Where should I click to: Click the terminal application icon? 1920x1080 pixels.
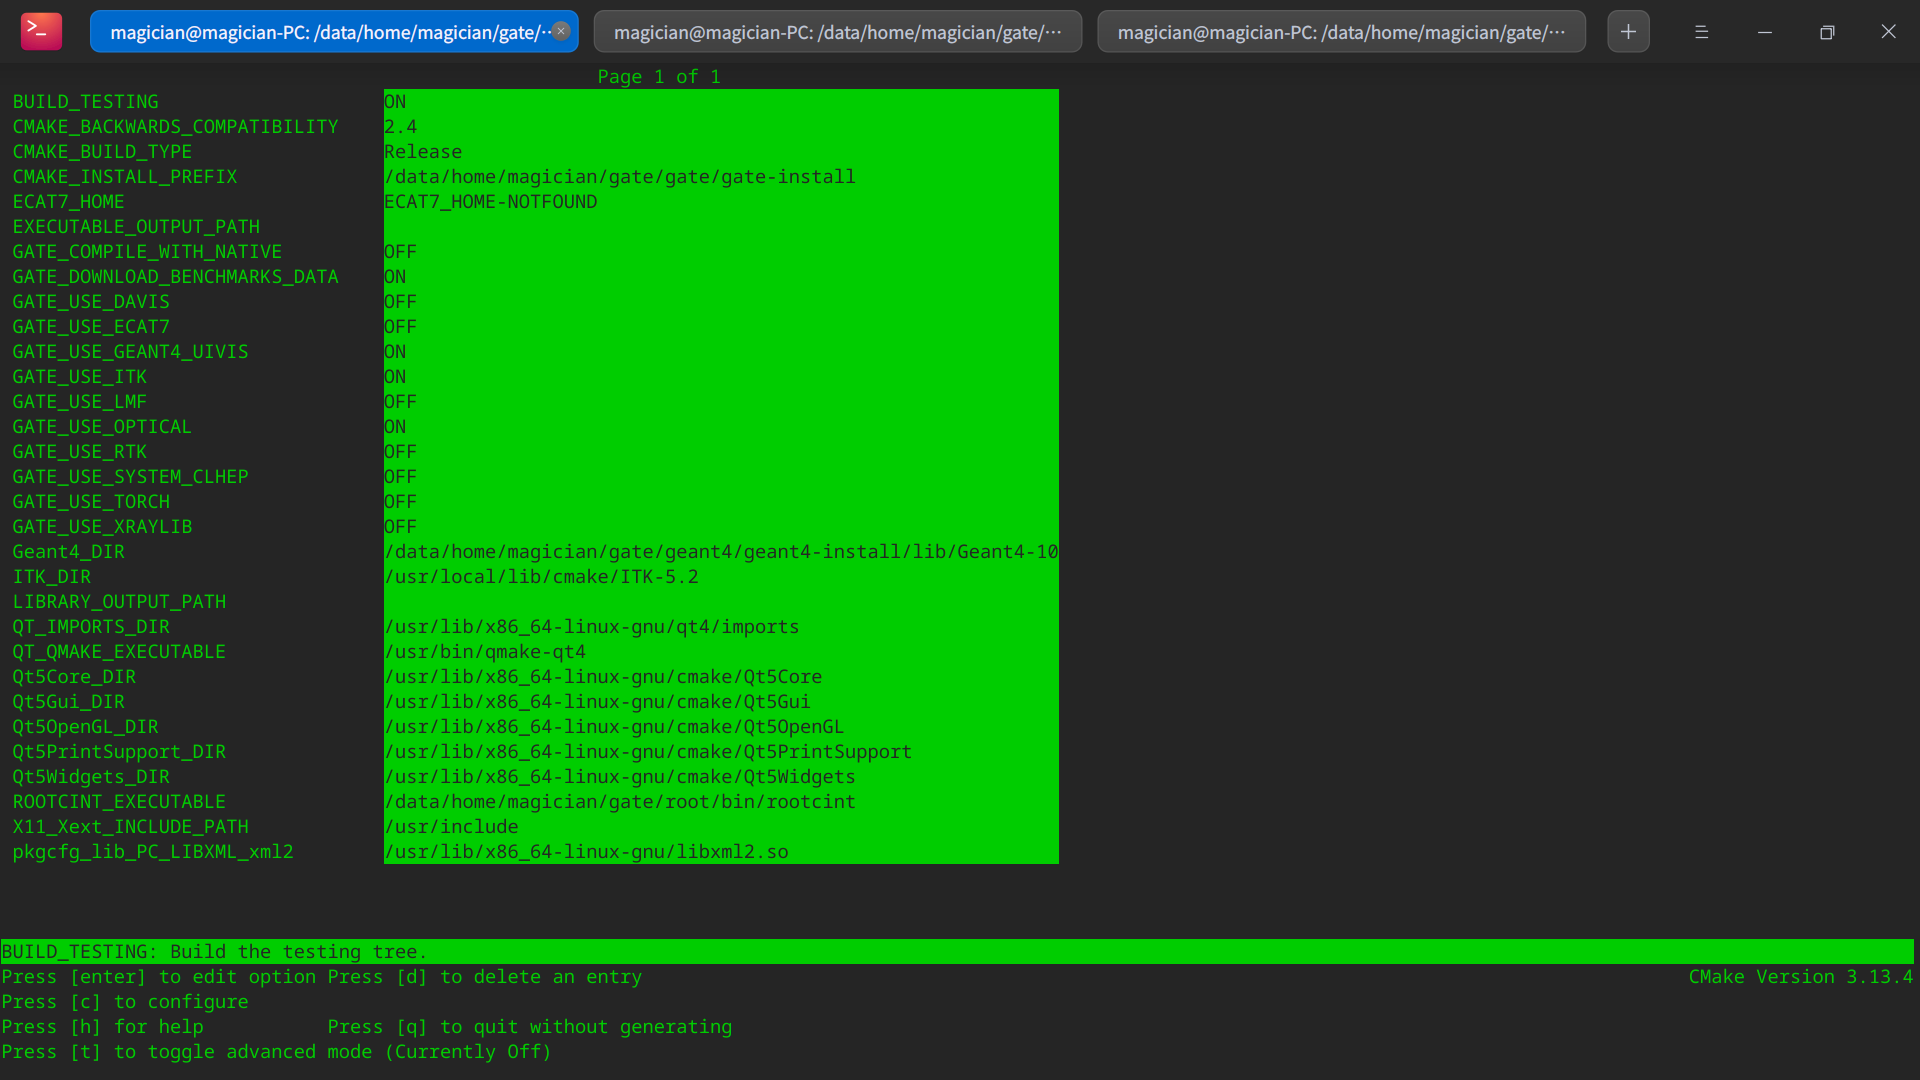click(41, 31)
